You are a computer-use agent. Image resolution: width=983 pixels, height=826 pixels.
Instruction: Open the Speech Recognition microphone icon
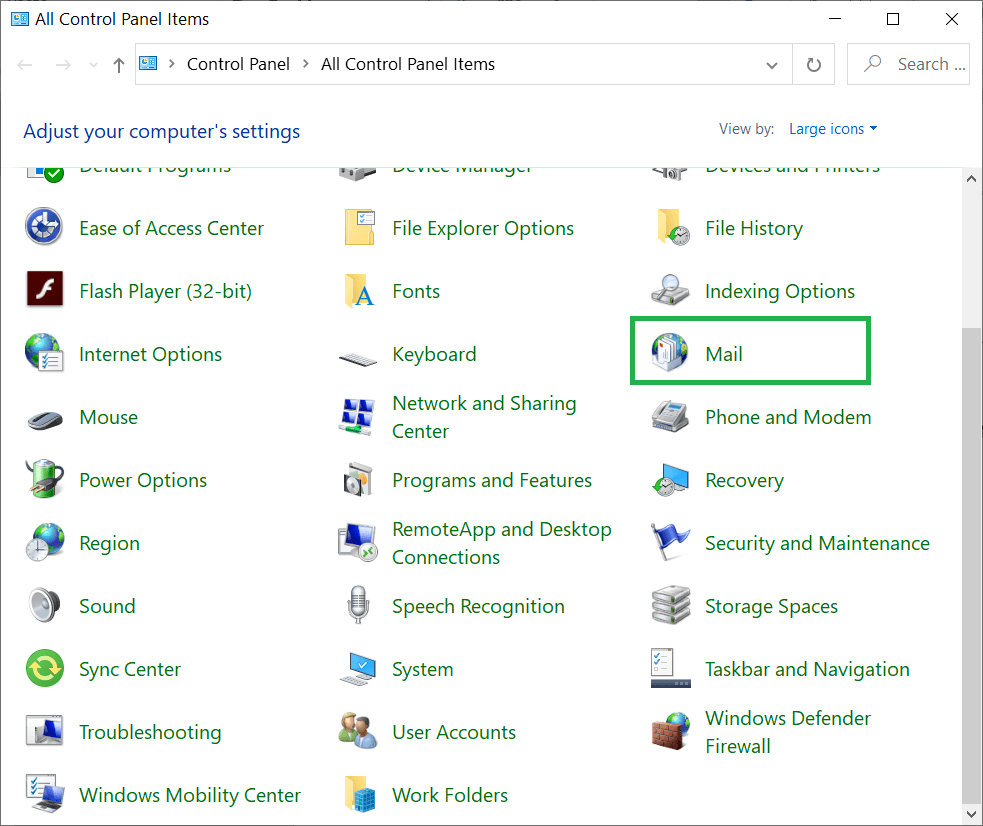(x=358, y=605)
